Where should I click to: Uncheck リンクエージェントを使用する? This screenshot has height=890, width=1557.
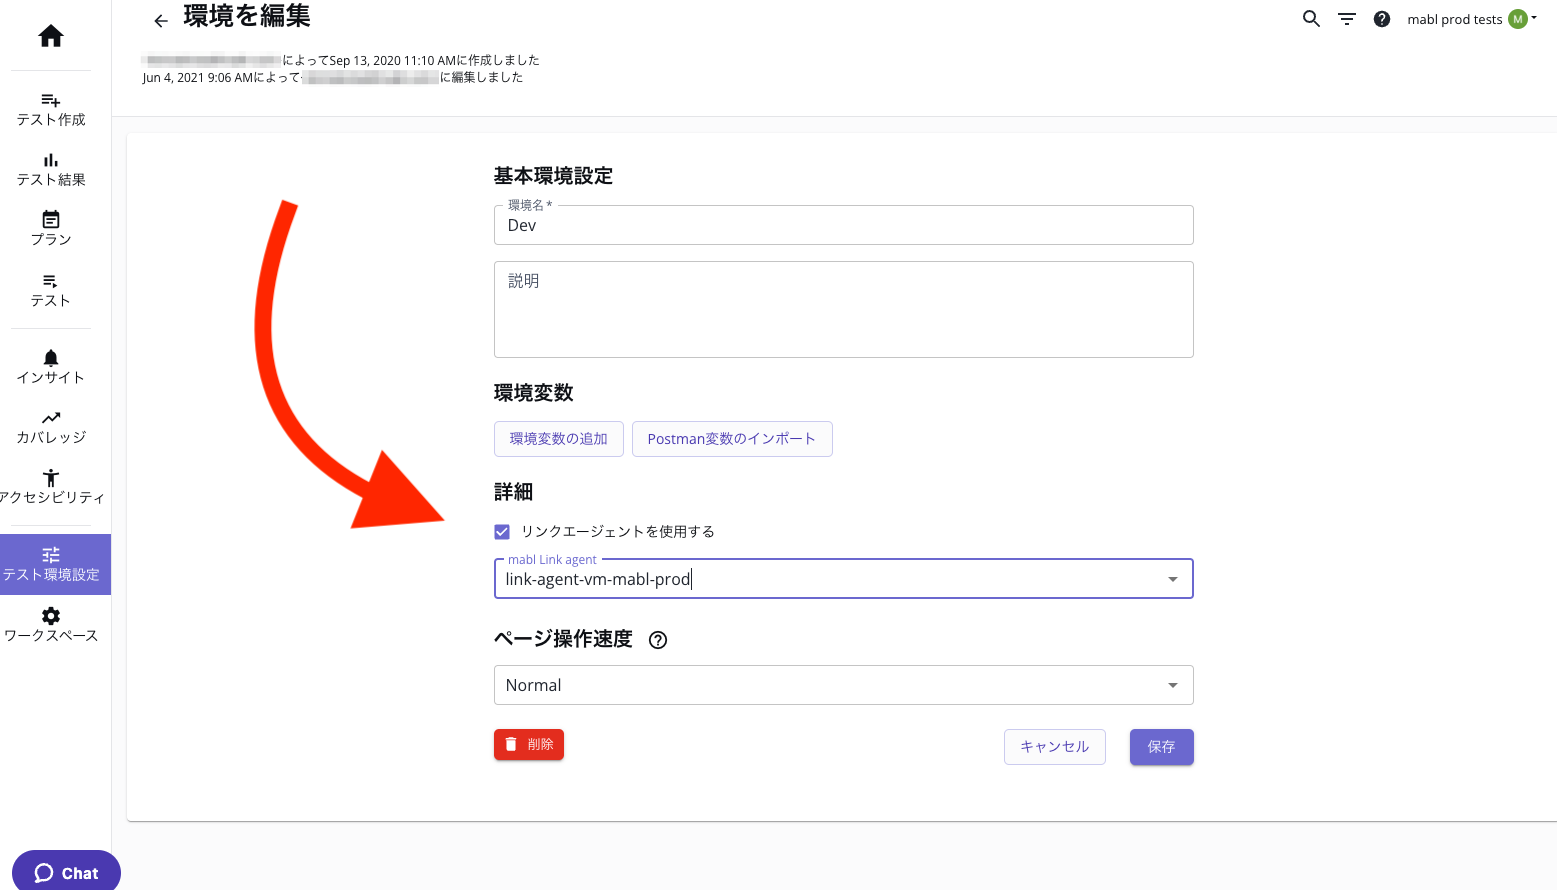502,531
